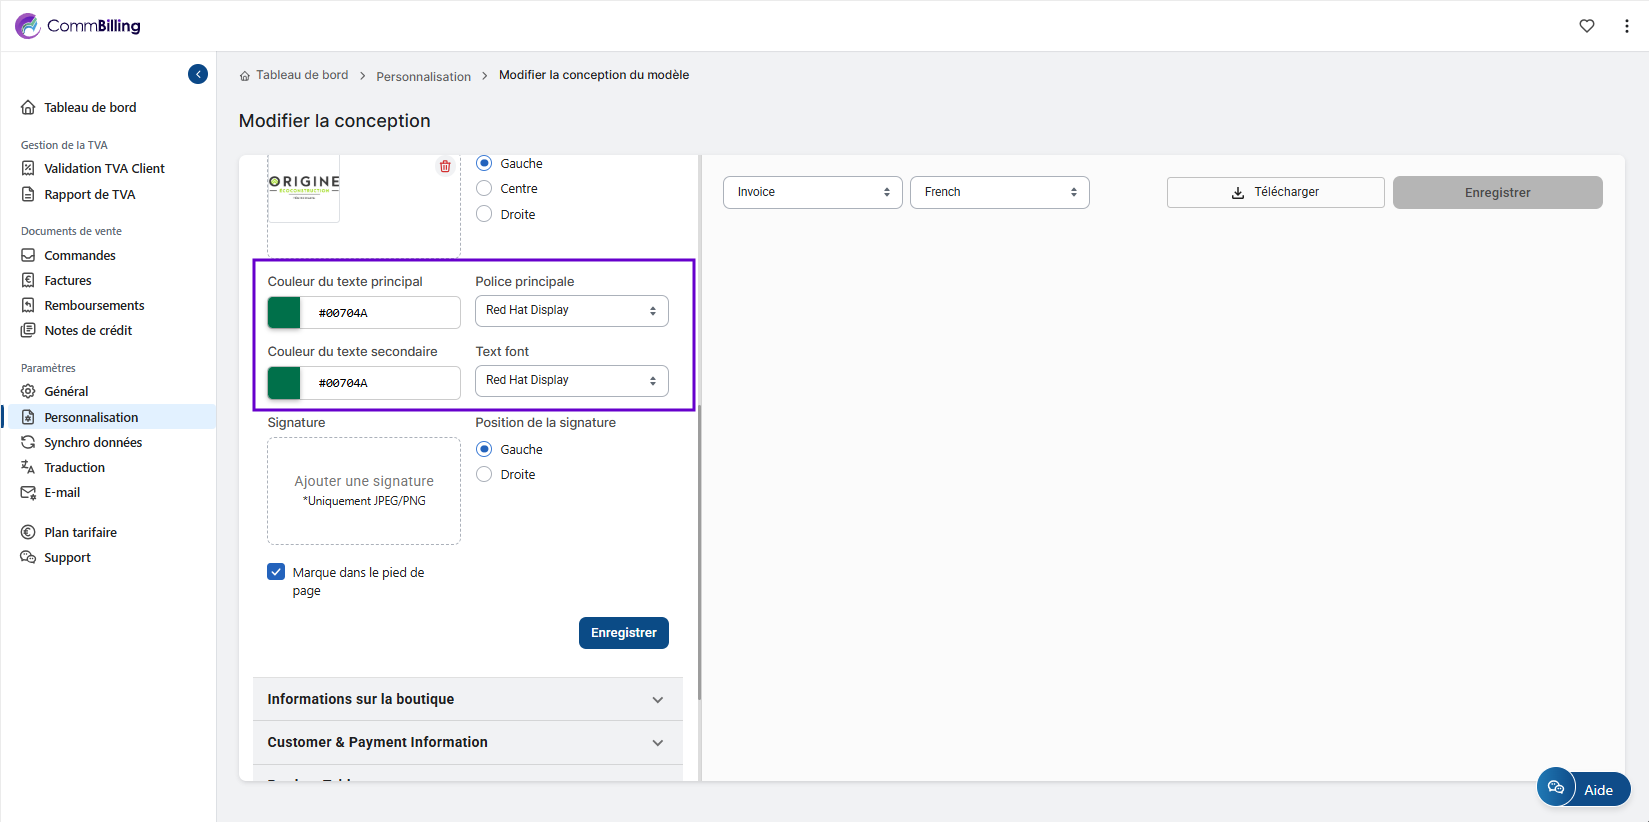1649x822 pixels.
Task: Select Droite for signature position
Action: point(484,475)
